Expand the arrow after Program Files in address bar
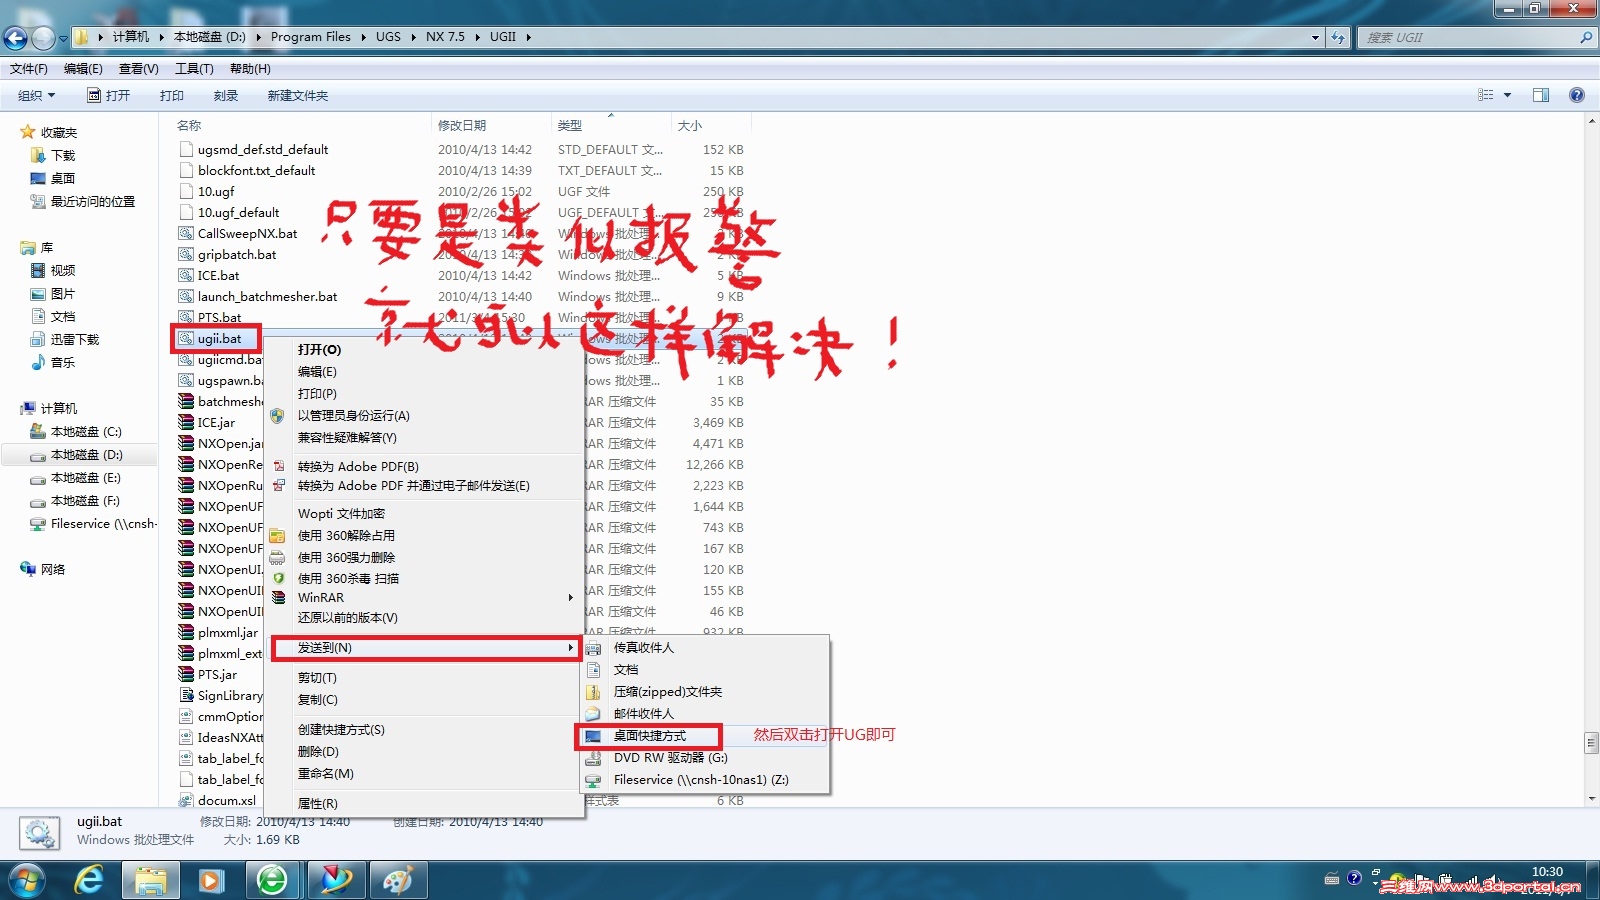The image size is (1600, 900). pyautogui.click(x=364, y=37)
